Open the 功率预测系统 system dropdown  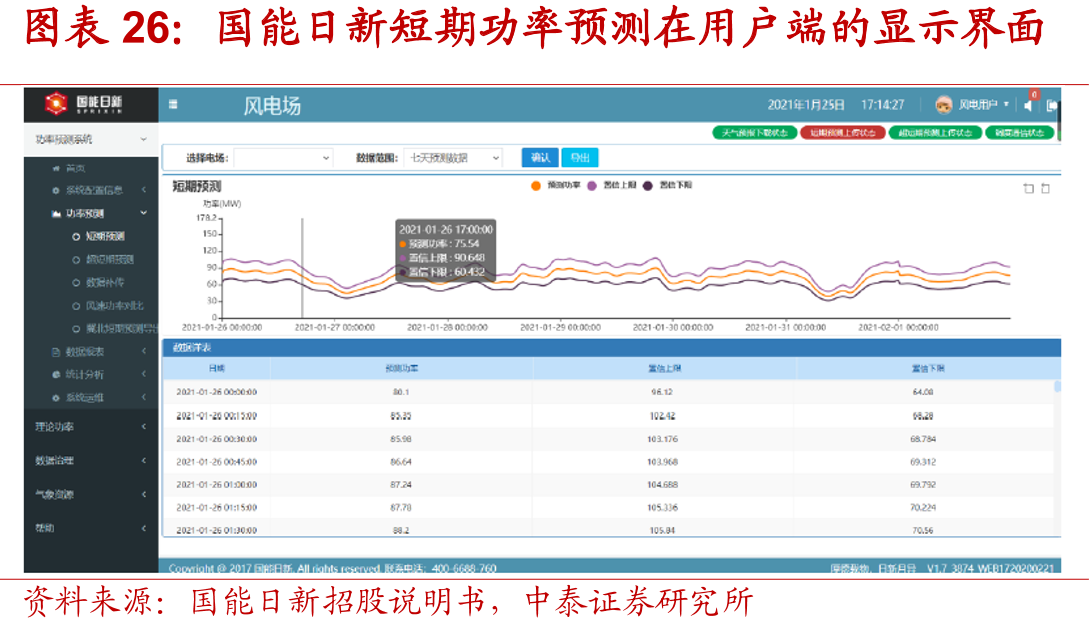[91, 140]
